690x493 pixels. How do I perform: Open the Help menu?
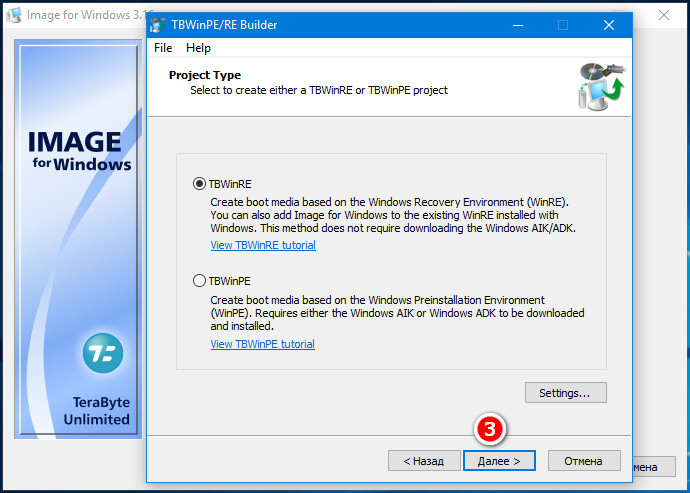[x=198, y=48]
